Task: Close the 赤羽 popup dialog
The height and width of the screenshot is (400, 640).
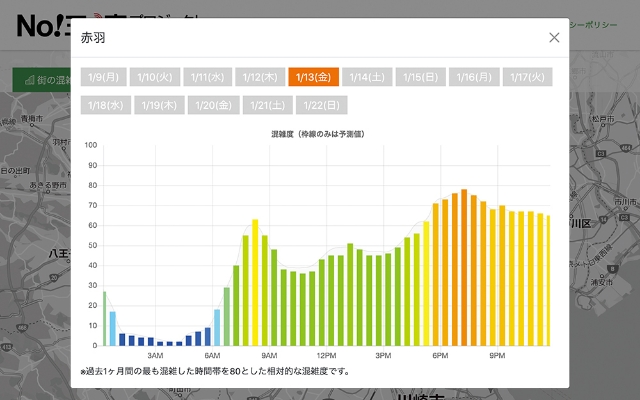Action: 554,38
